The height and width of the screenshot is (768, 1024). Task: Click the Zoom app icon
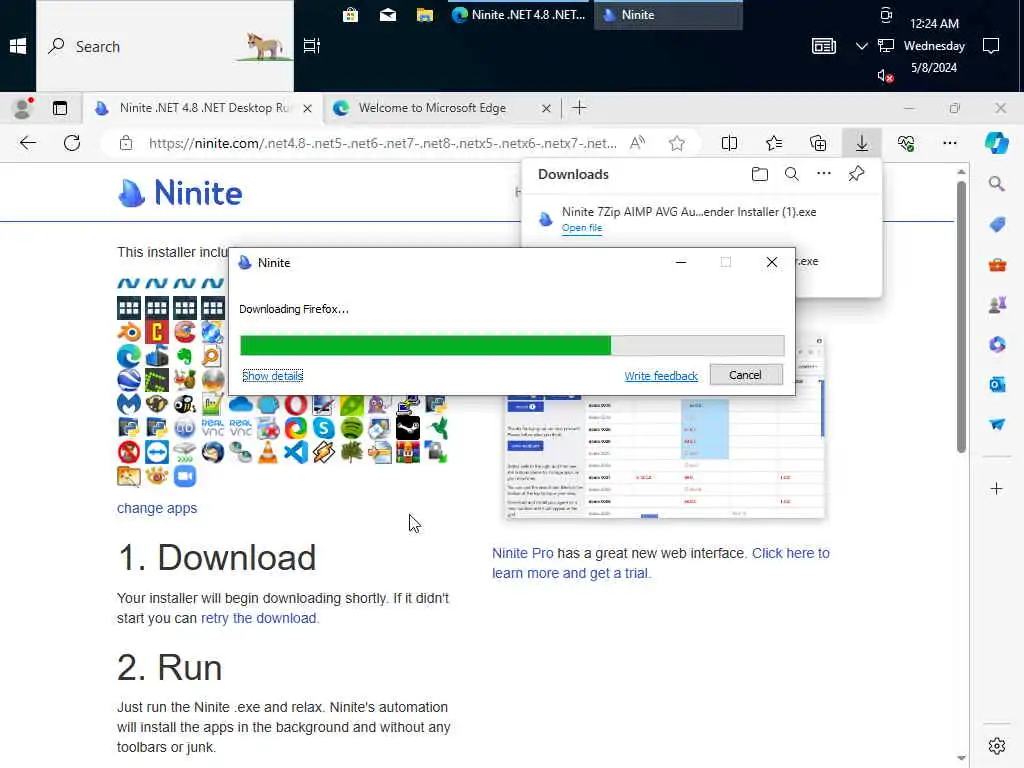pos(185,476)
